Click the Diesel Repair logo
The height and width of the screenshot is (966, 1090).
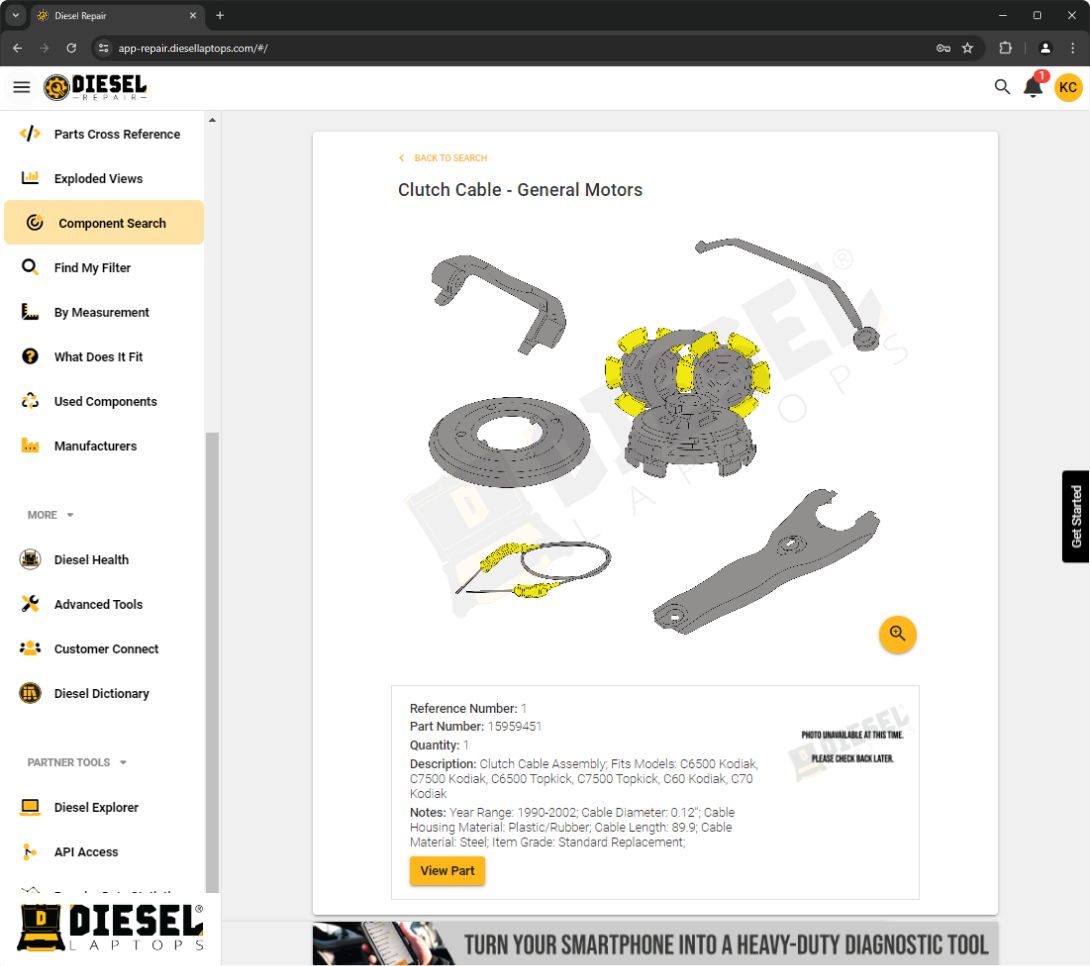(x=95, y=88)
